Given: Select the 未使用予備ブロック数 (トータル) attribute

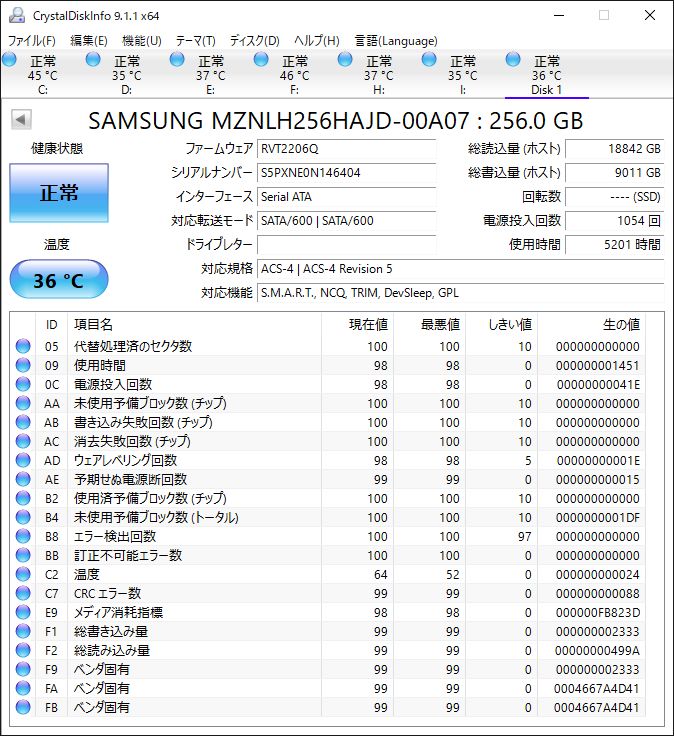Looking at the screenshot, I should [156, 517].
